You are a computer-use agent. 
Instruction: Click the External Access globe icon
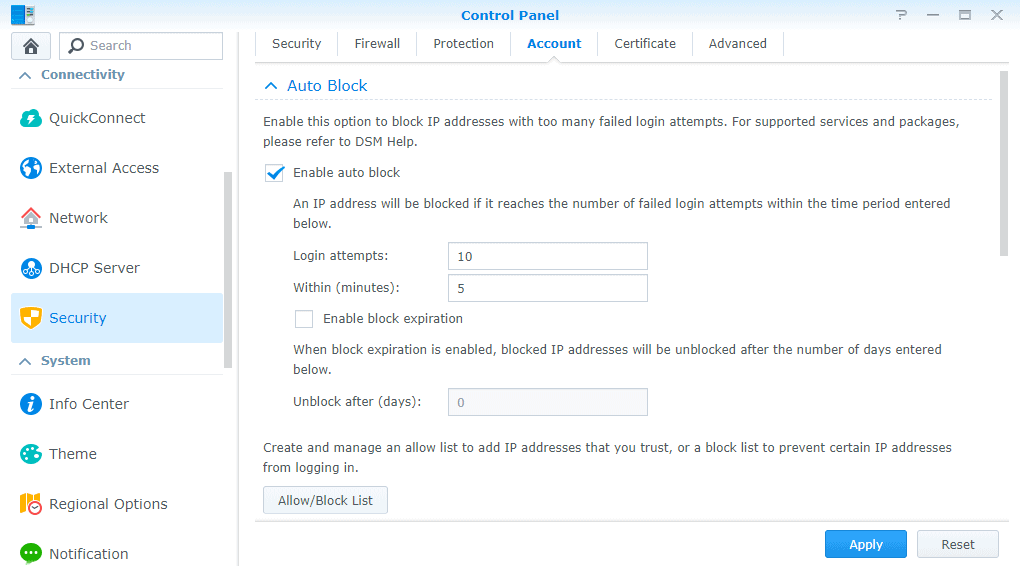click(31, 168)
